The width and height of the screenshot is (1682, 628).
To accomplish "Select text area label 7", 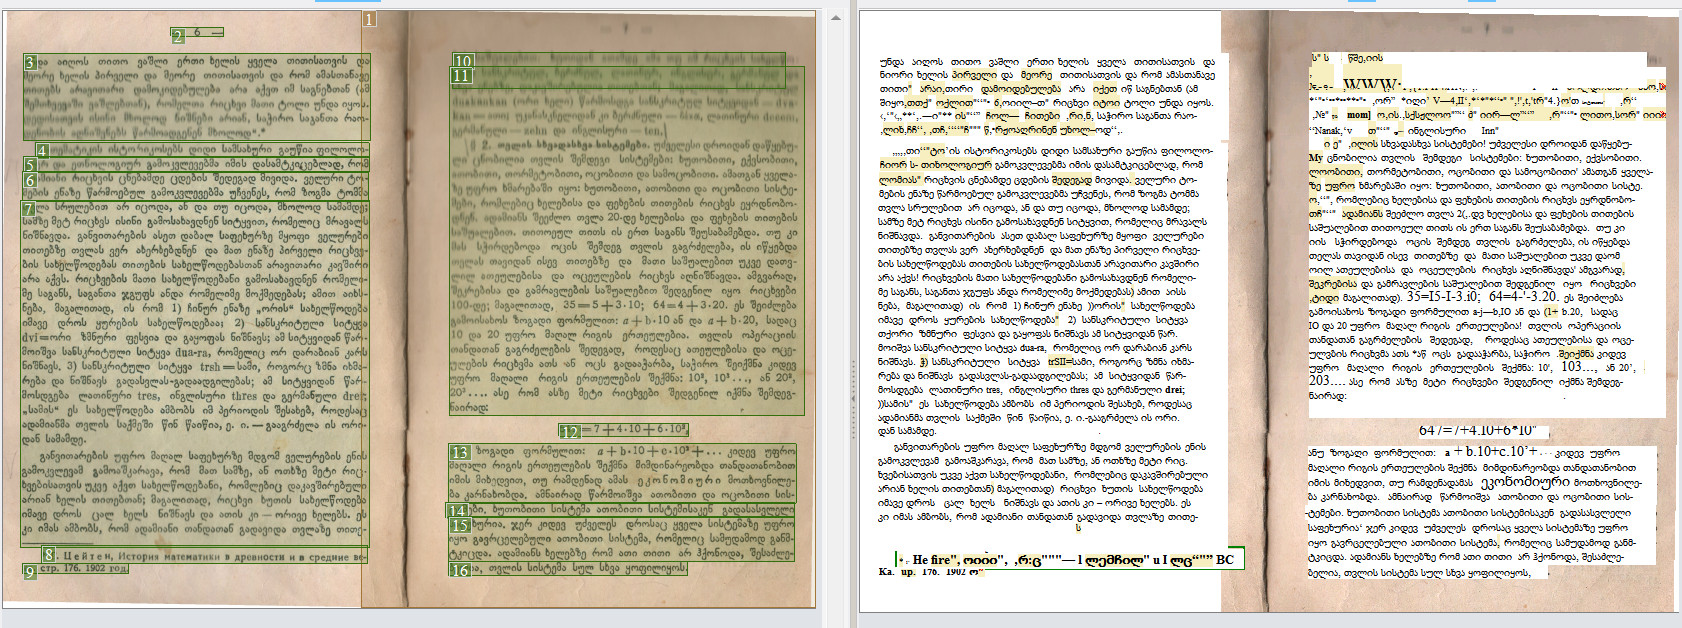I will [x=28, y=209].
